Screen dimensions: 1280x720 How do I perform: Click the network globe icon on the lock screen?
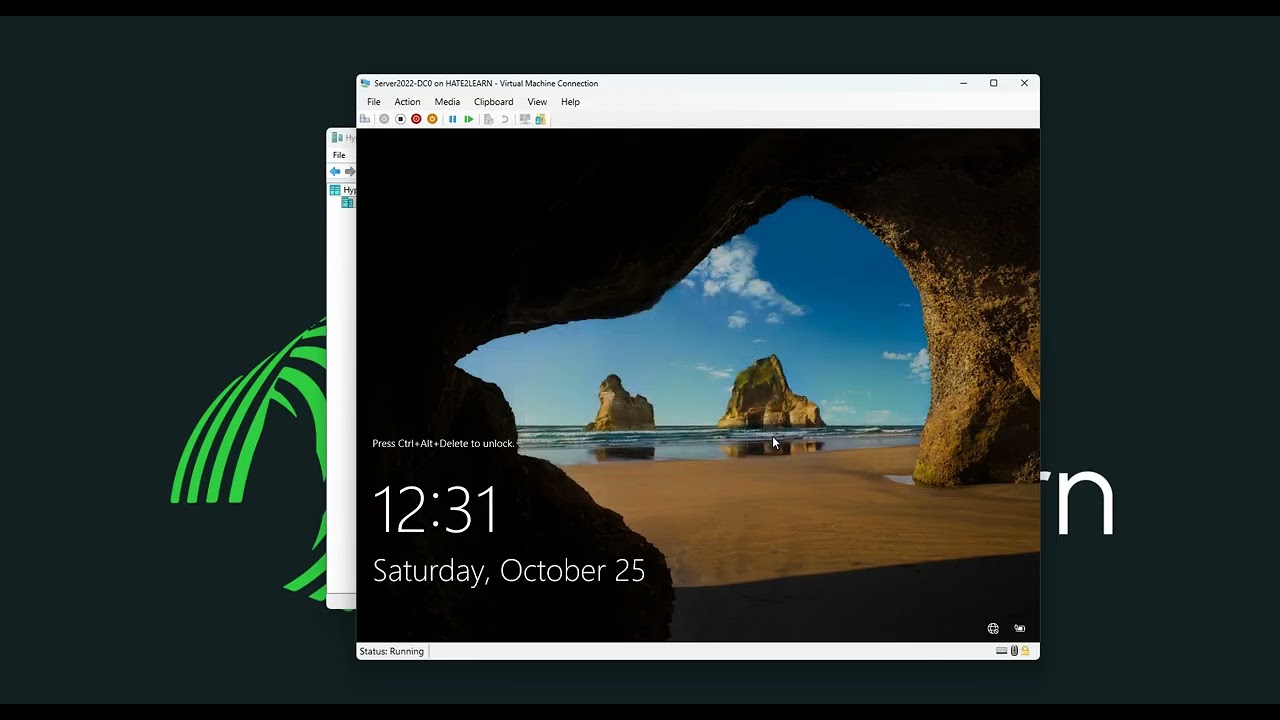[993, 628]
